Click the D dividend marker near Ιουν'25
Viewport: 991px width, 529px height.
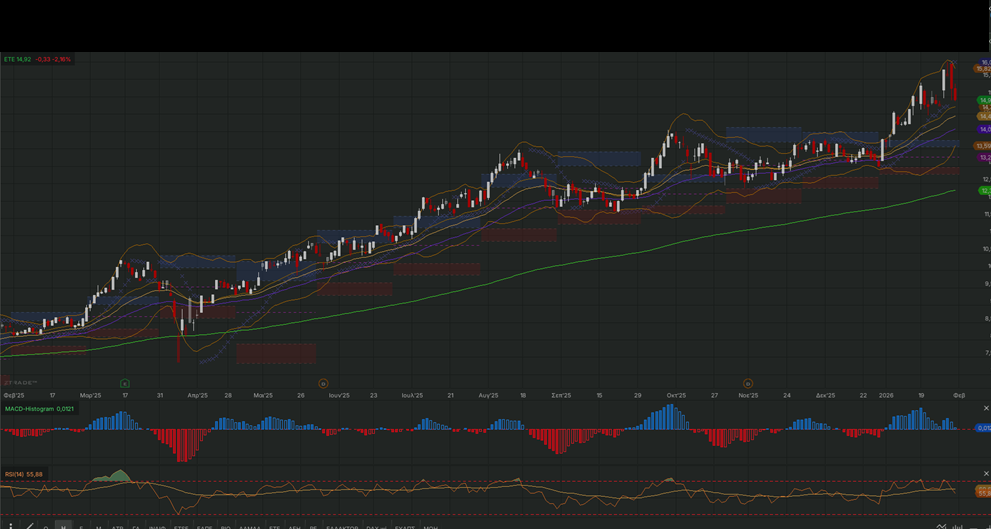pyautogui.click(x=323, y=383)
